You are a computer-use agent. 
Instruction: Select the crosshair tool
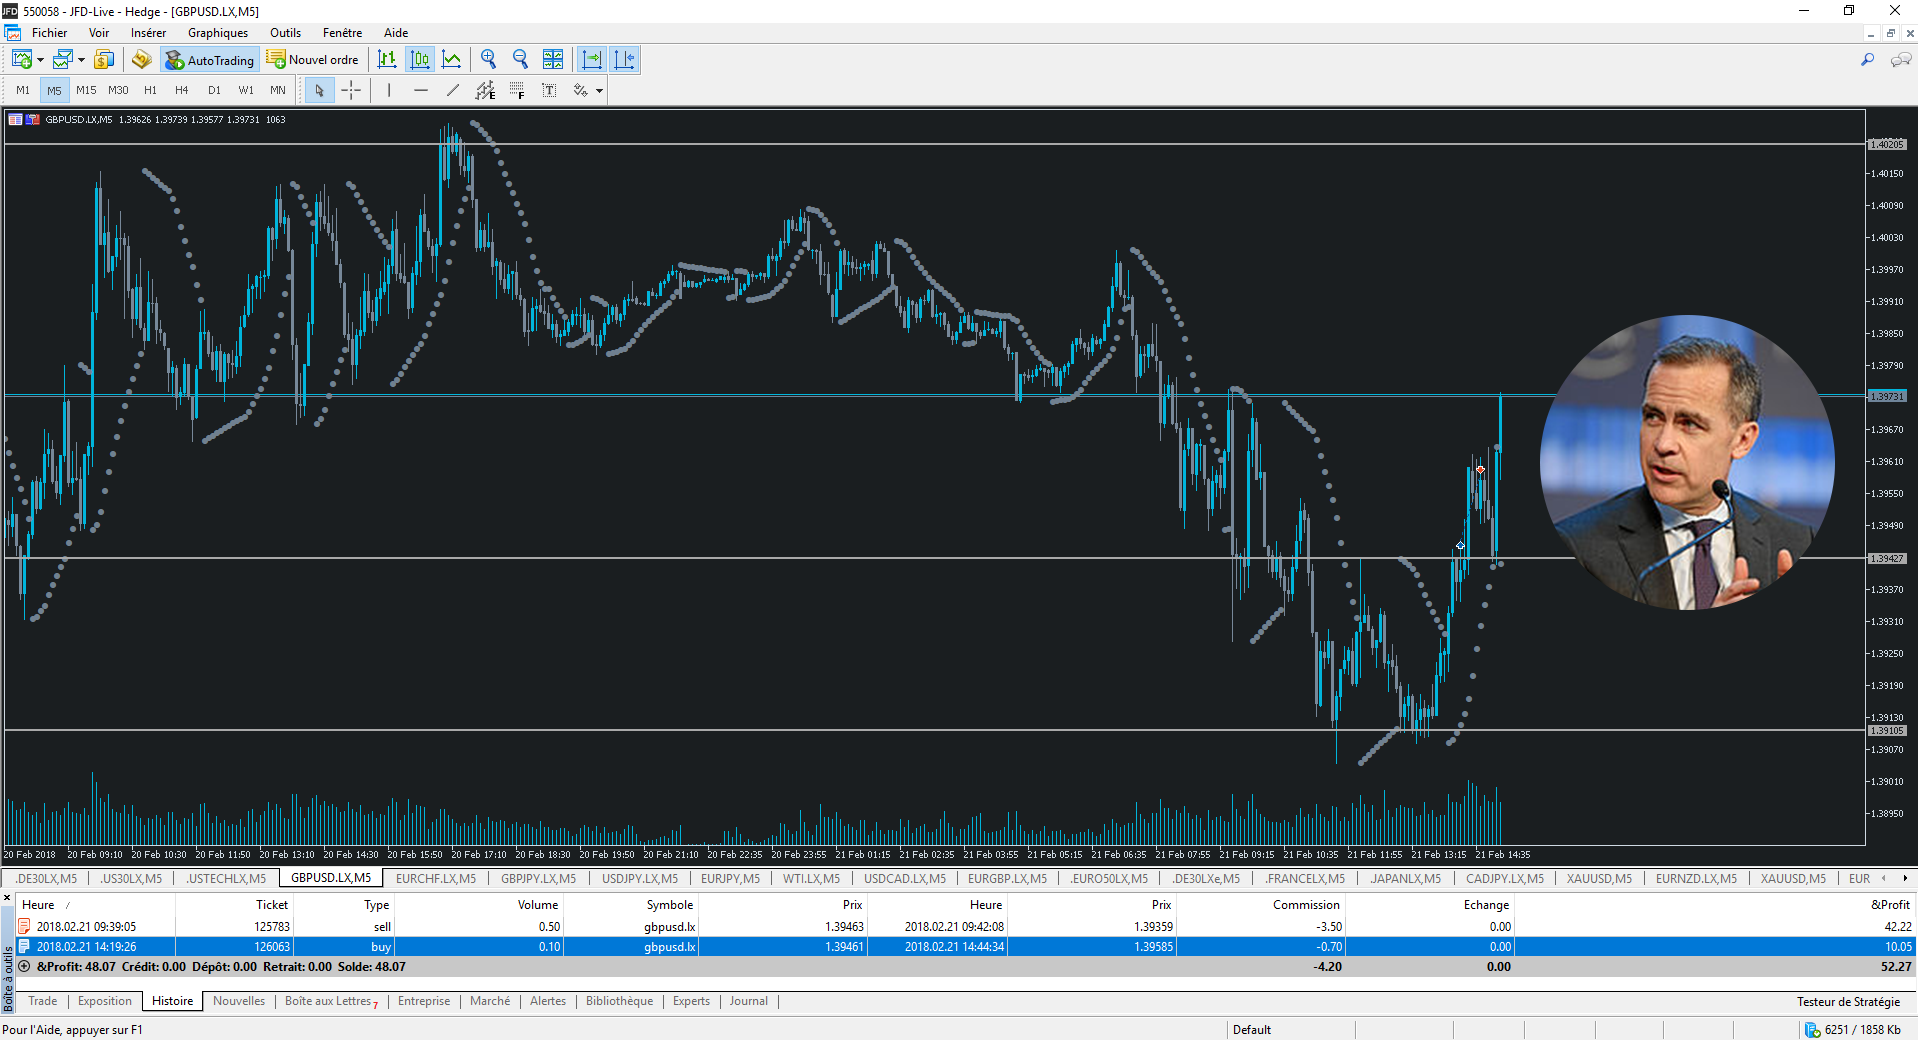pos(351,91)
